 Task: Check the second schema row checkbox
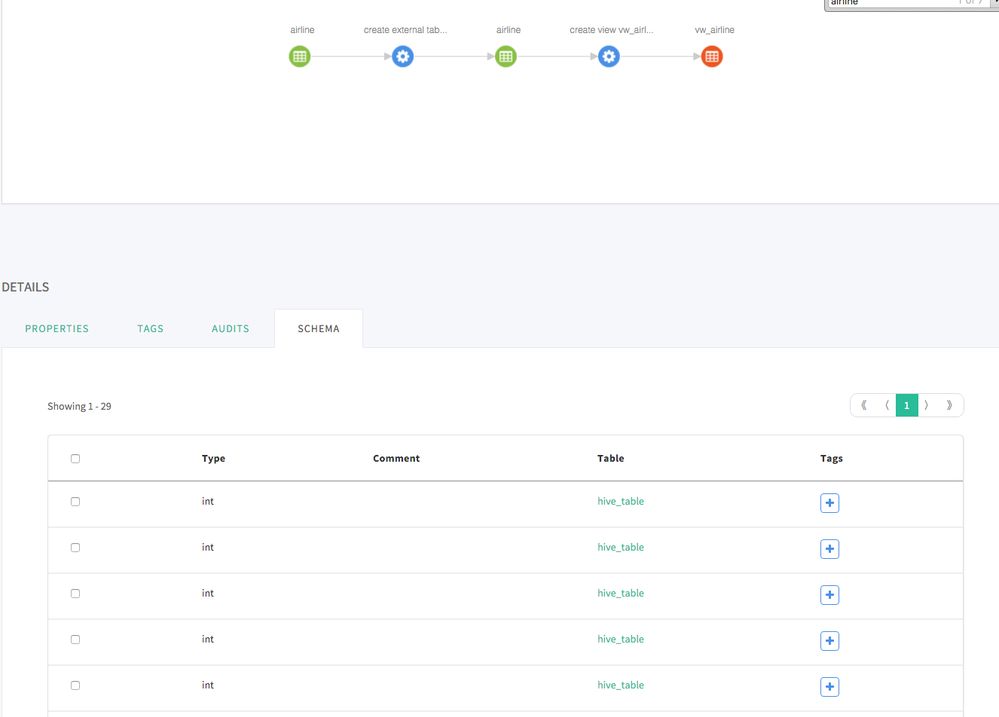[75, 547]
